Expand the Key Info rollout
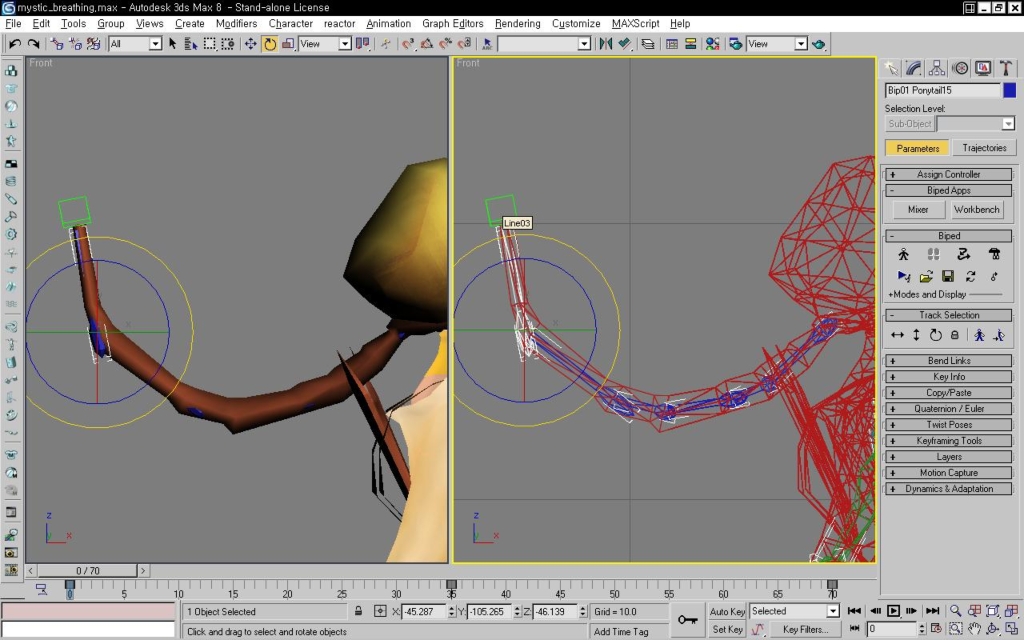The image size is (1024, 640). [948, 377]
